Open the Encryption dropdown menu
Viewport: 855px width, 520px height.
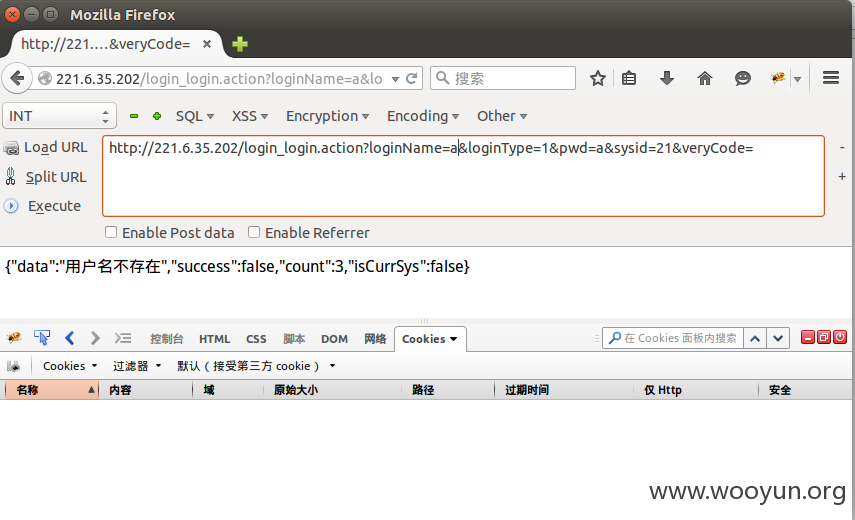[x=328, y=116]
